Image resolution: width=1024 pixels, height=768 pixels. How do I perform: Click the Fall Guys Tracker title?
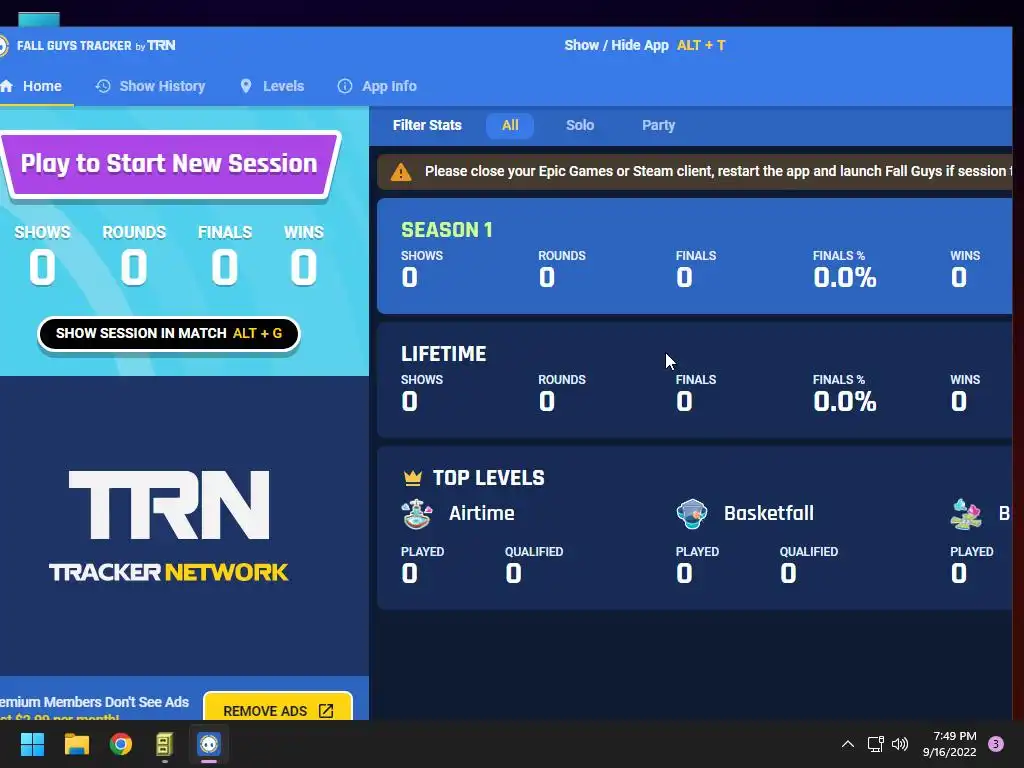[96, 46]
